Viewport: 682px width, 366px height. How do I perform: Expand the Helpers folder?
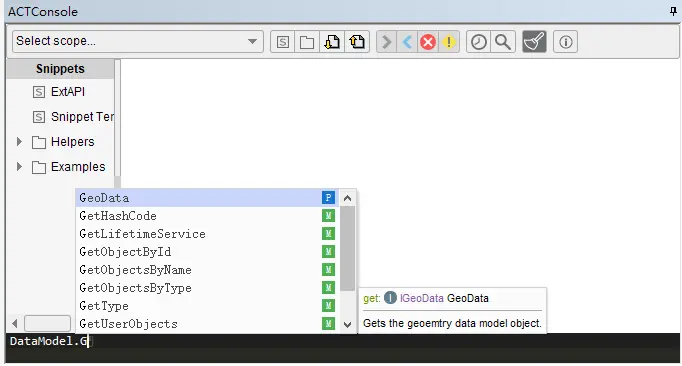(x=19, y=141)
